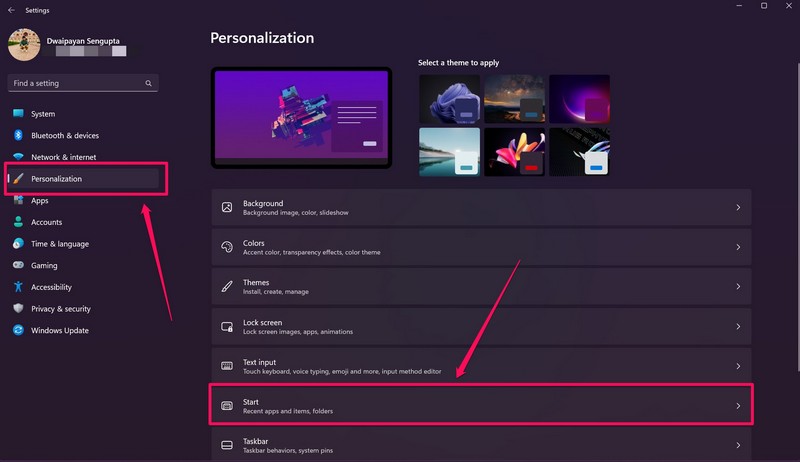Select the Network & internet Wi-Fi icon

(18, 157)
